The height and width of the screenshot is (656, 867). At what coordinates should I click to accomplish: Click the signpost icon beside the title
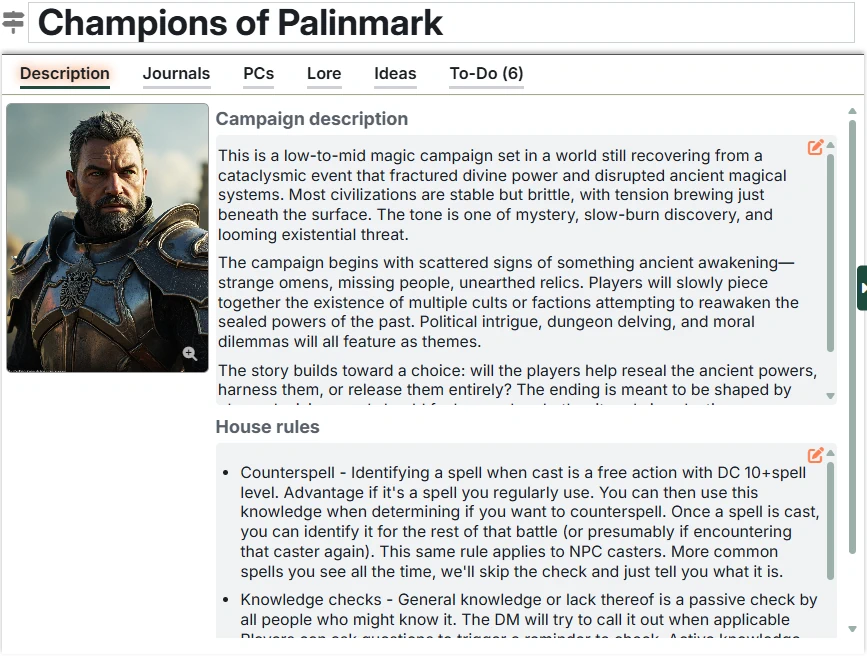13,22
